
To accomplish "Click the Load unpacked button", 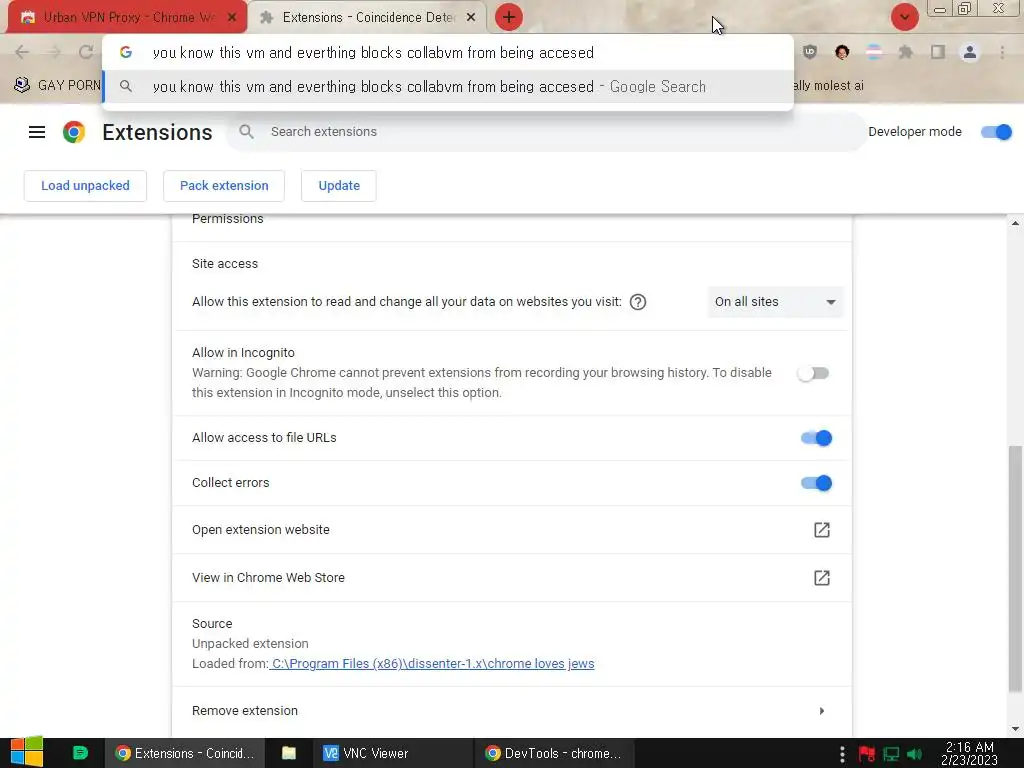I will 85,185.
